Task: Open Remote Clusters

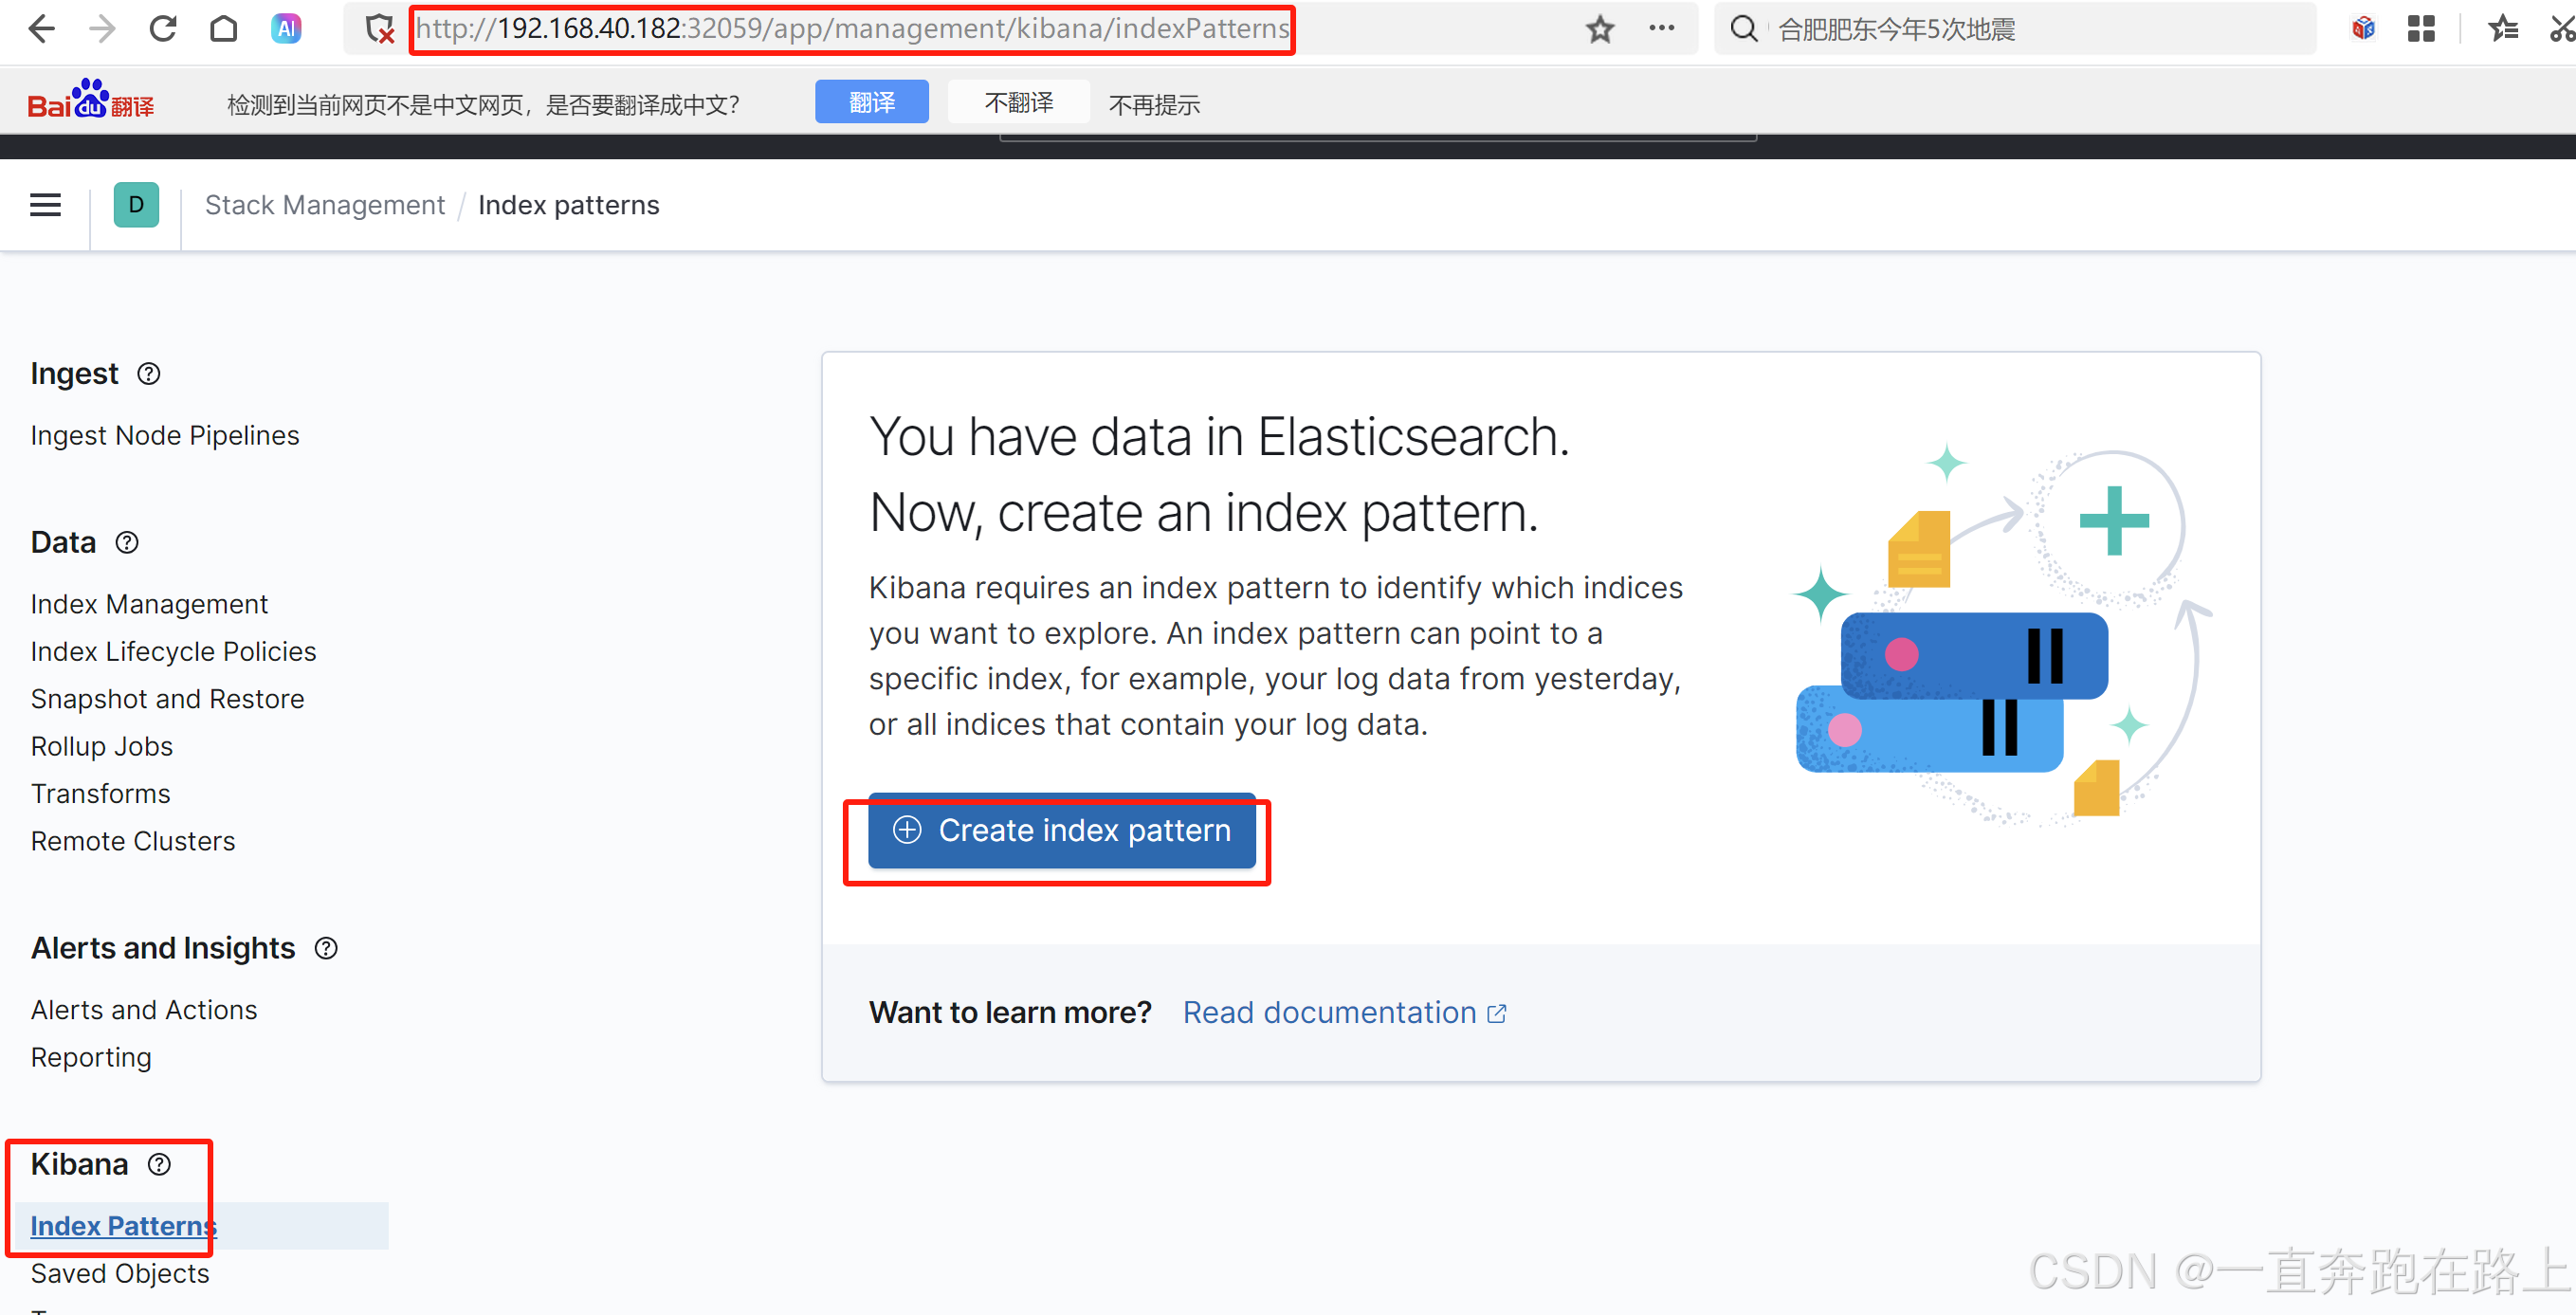Action: pos(133,842)
